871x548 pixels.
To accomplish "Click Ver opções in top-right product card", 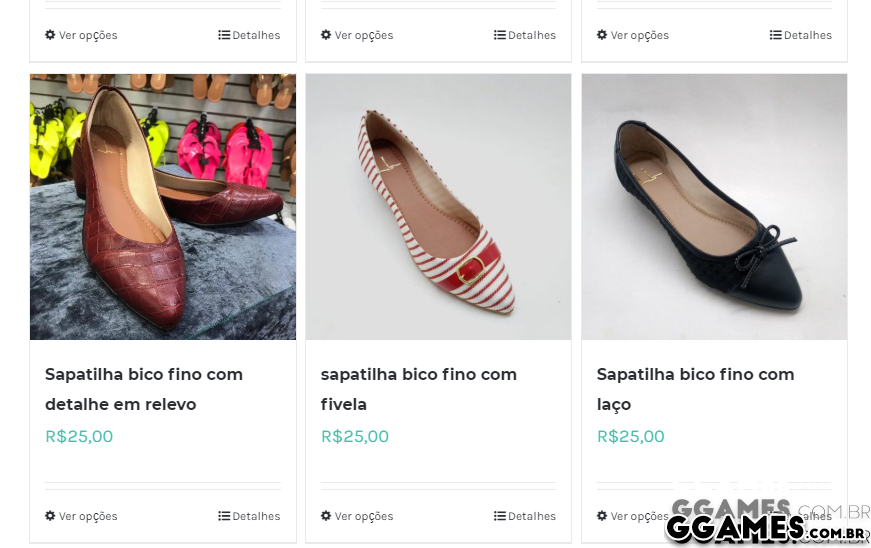I will pos(640,35).
